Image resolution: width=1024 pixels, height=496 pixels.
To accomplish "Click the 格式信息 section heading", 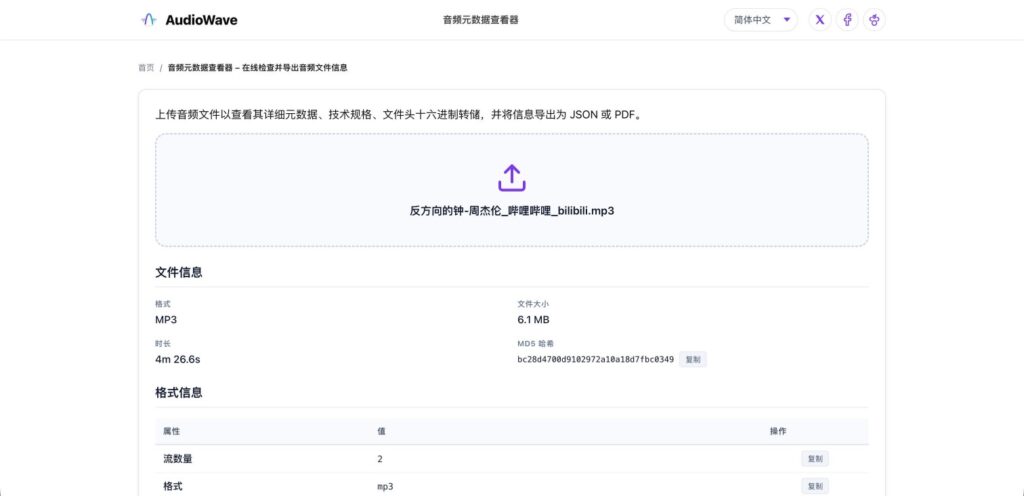I will (x=179, y=392).
